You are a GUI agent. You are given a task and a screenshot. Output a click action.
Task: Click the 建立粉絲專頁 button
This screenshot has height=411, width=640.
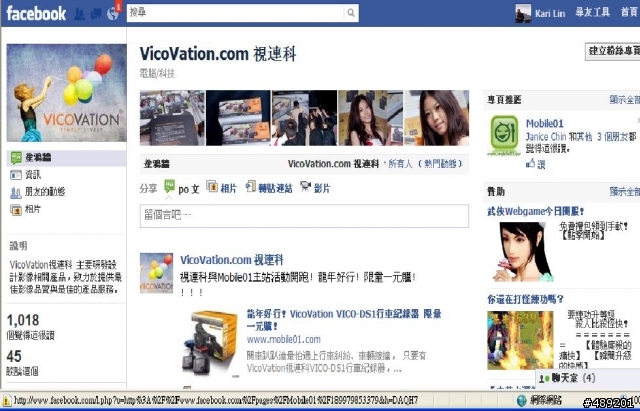[x=613, y=51]
